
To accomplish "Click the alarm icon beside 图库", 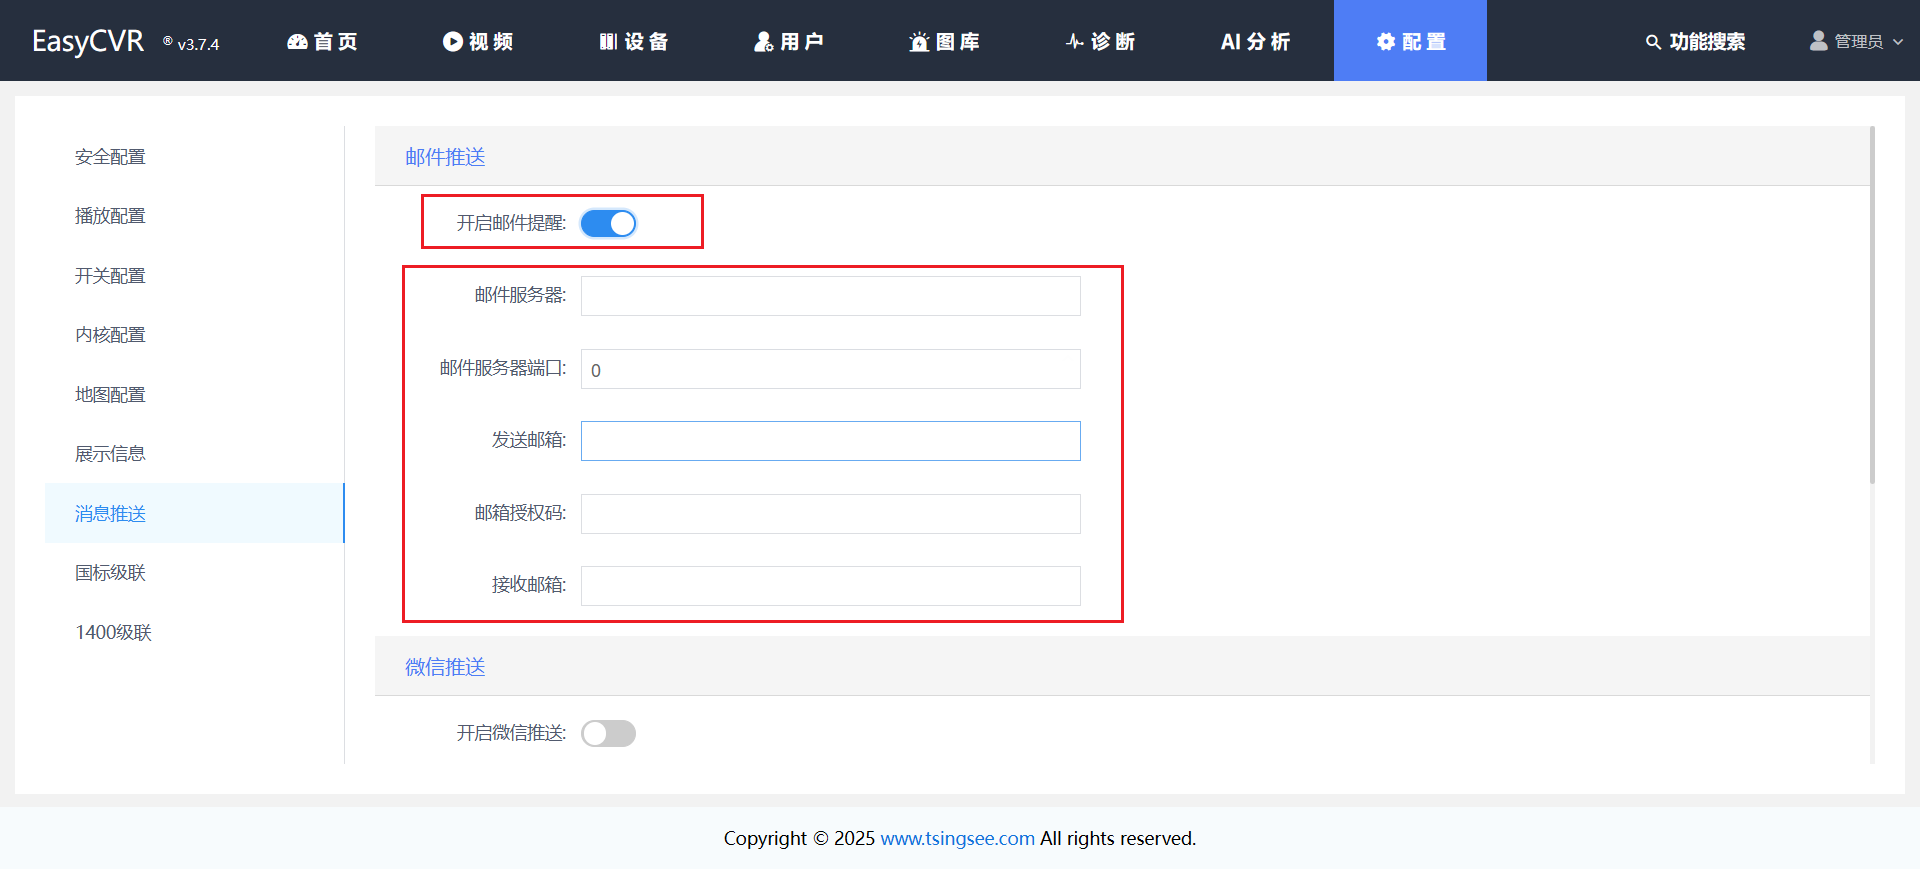I will click(919, 42).
